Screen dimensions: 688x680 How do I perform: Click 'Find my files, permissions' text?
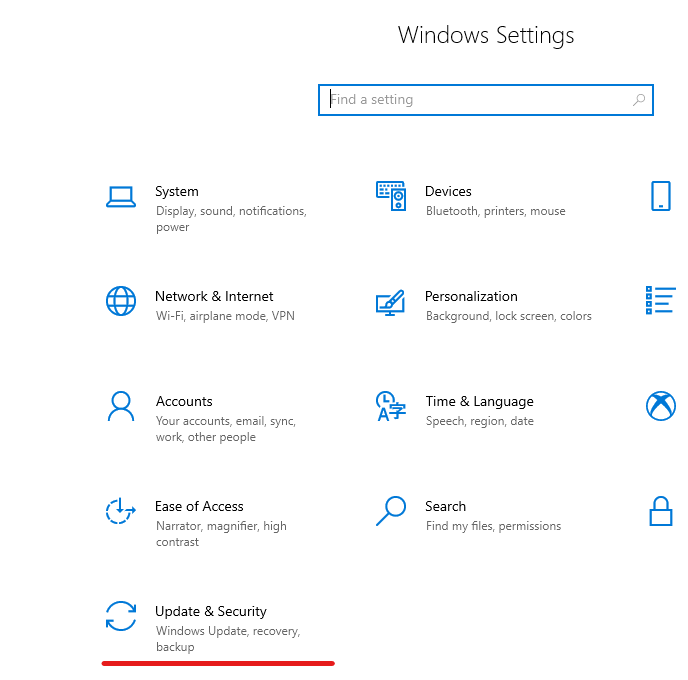tap(493, 526)
